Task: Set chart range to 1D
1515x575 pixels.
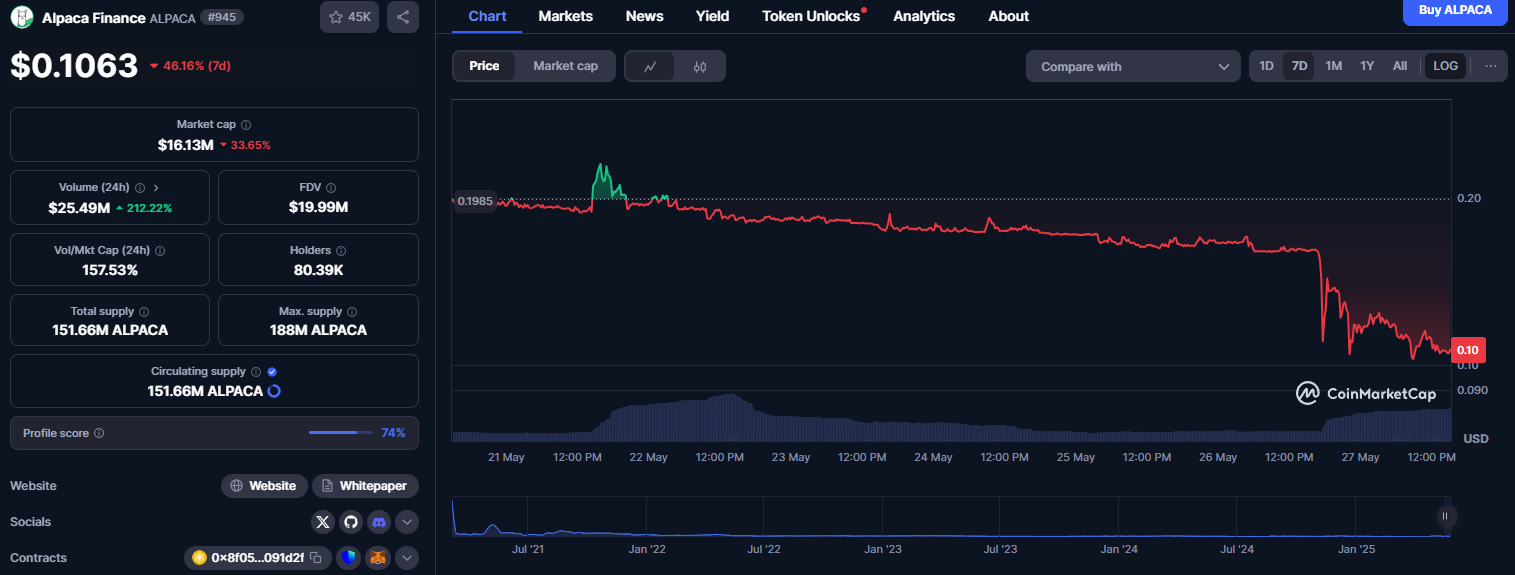Action: point(1266,66)
